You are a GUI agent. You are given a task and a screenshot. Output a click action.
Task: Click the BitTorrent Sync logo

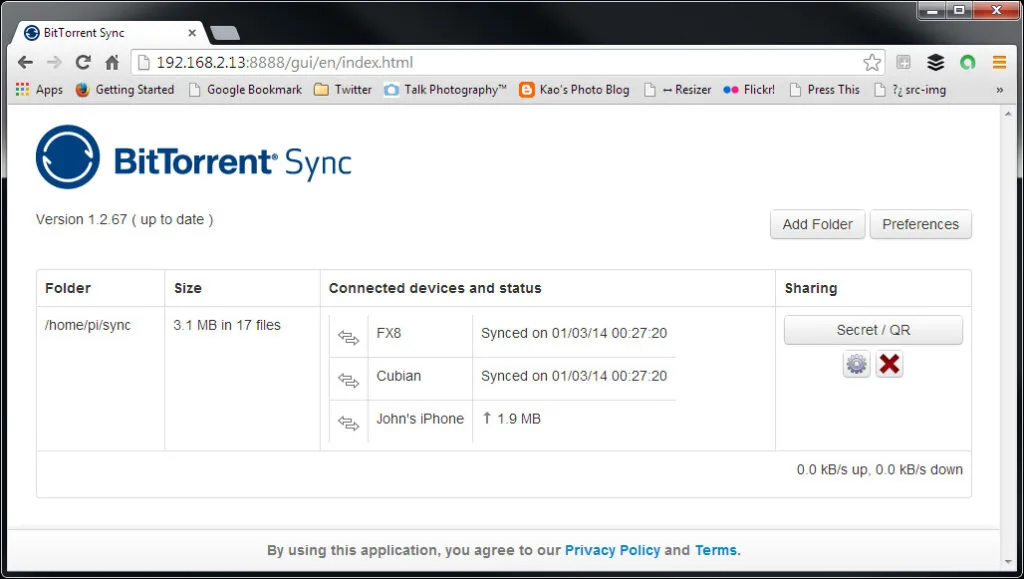(193, 157)
